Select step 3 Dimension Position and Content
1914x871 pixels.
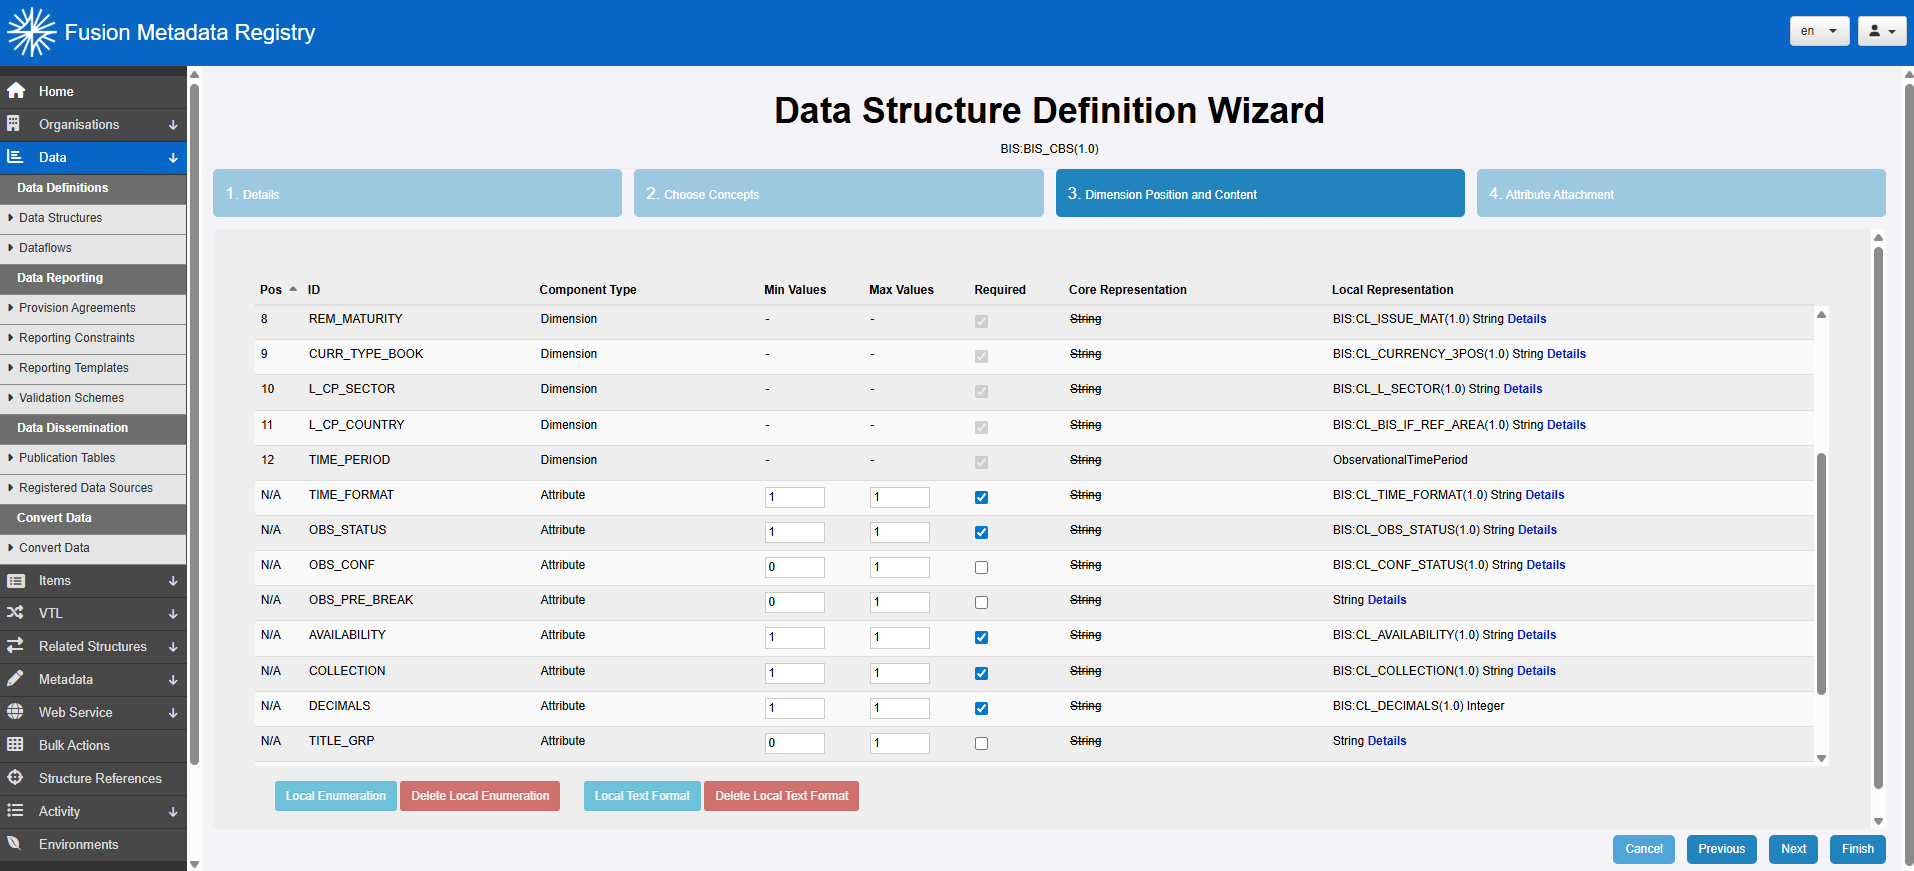pyautogui.click(x=1260, y=193)
